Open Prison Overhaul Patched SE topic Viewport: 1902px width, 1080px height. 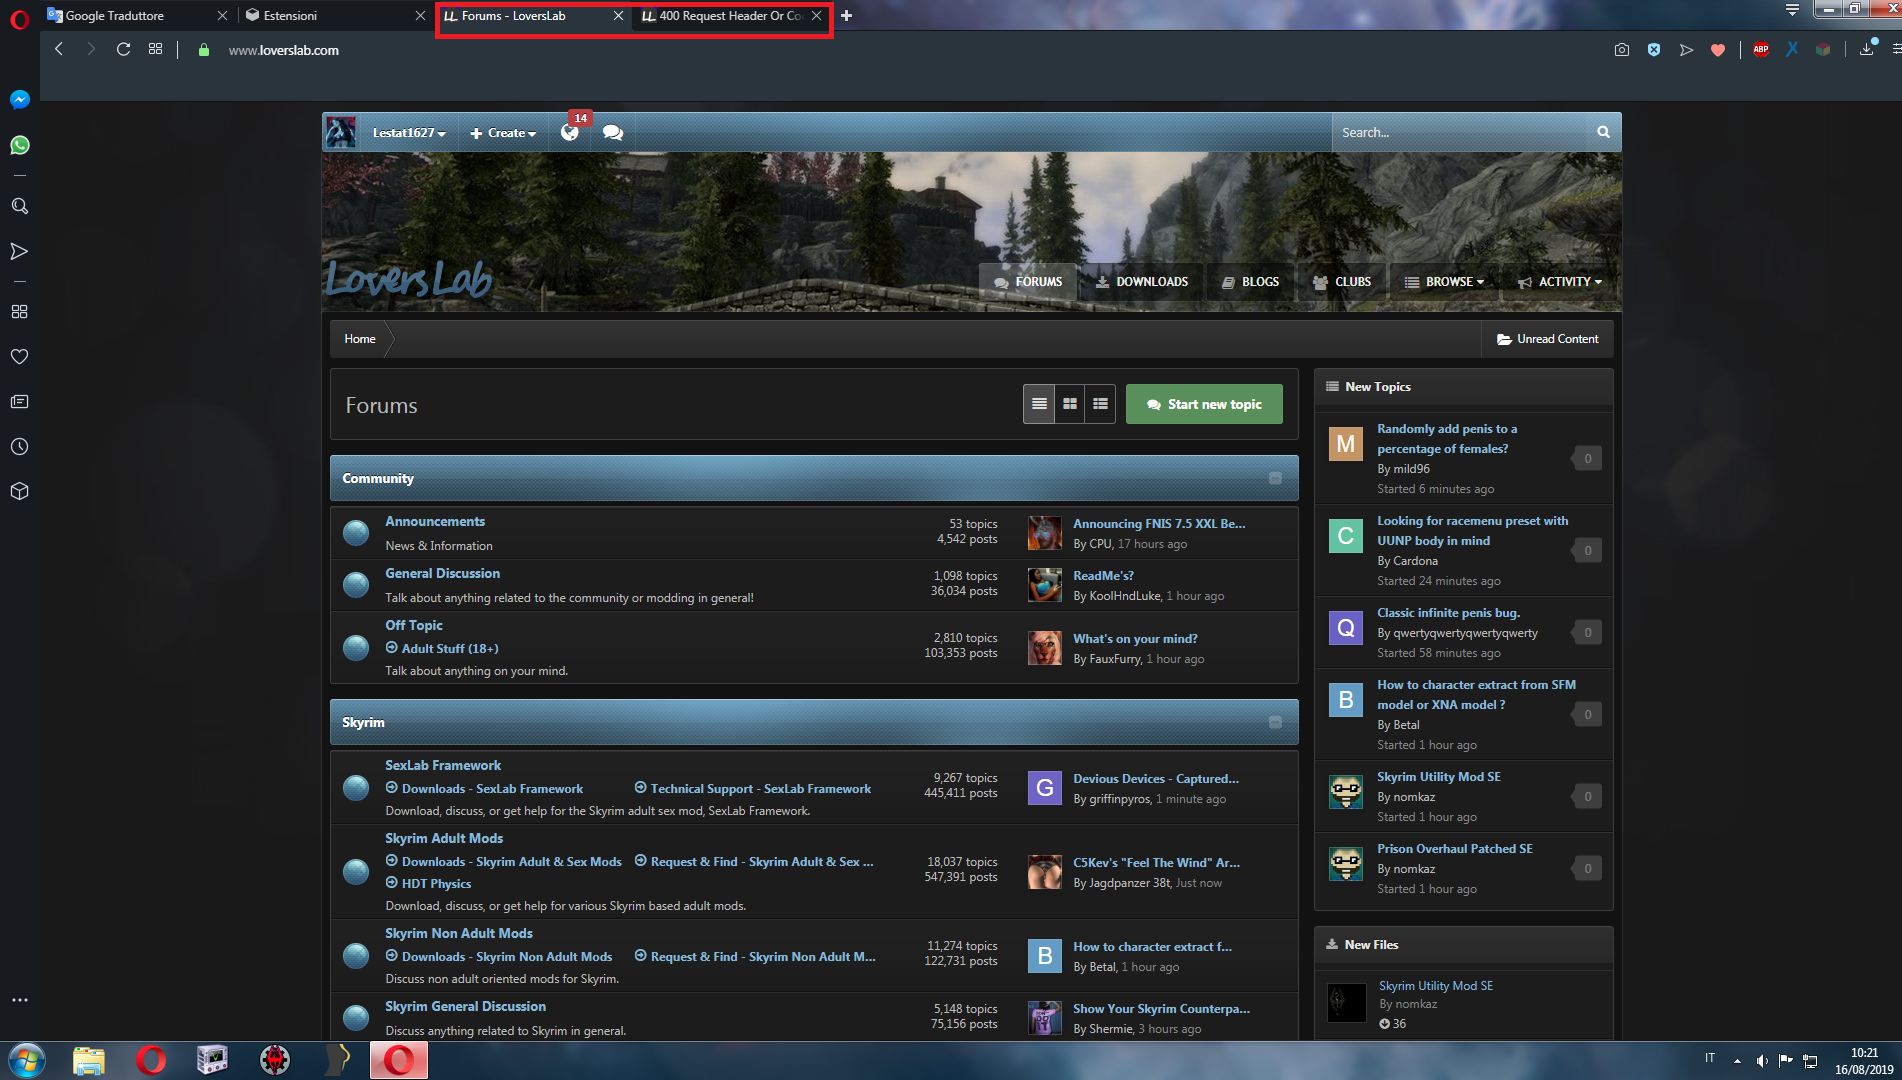coord(1455,849)
